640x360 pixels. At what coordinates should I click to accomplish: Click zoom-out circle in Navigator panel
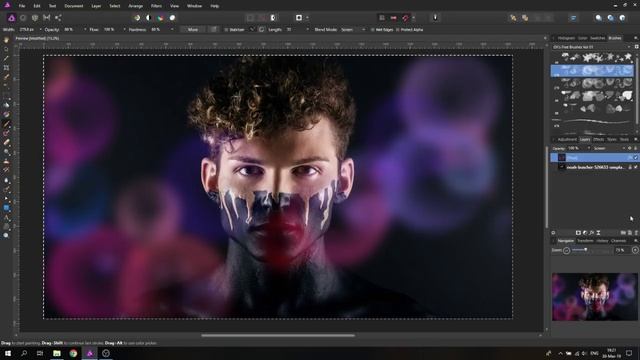pos(567,251)
